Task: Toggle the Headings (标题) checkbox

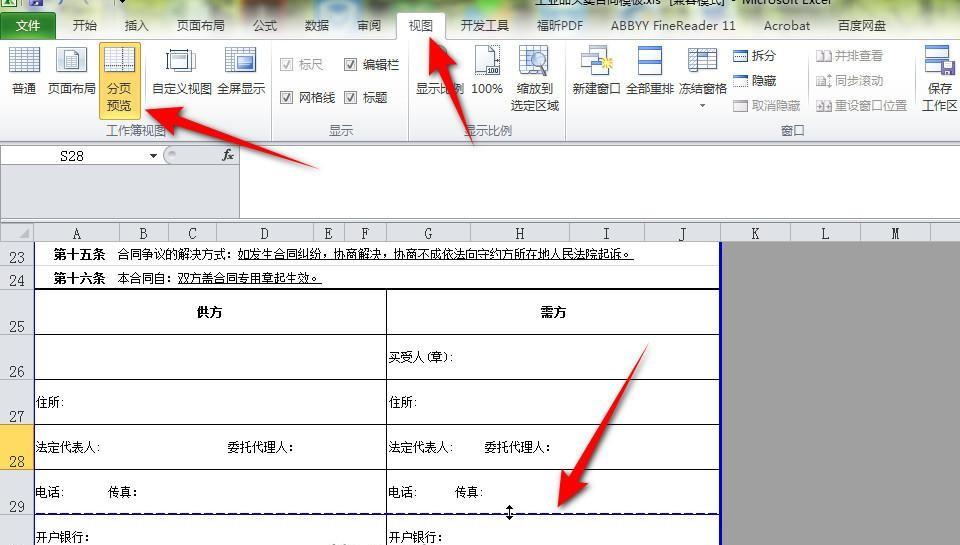Action: [x=350, y=97]
